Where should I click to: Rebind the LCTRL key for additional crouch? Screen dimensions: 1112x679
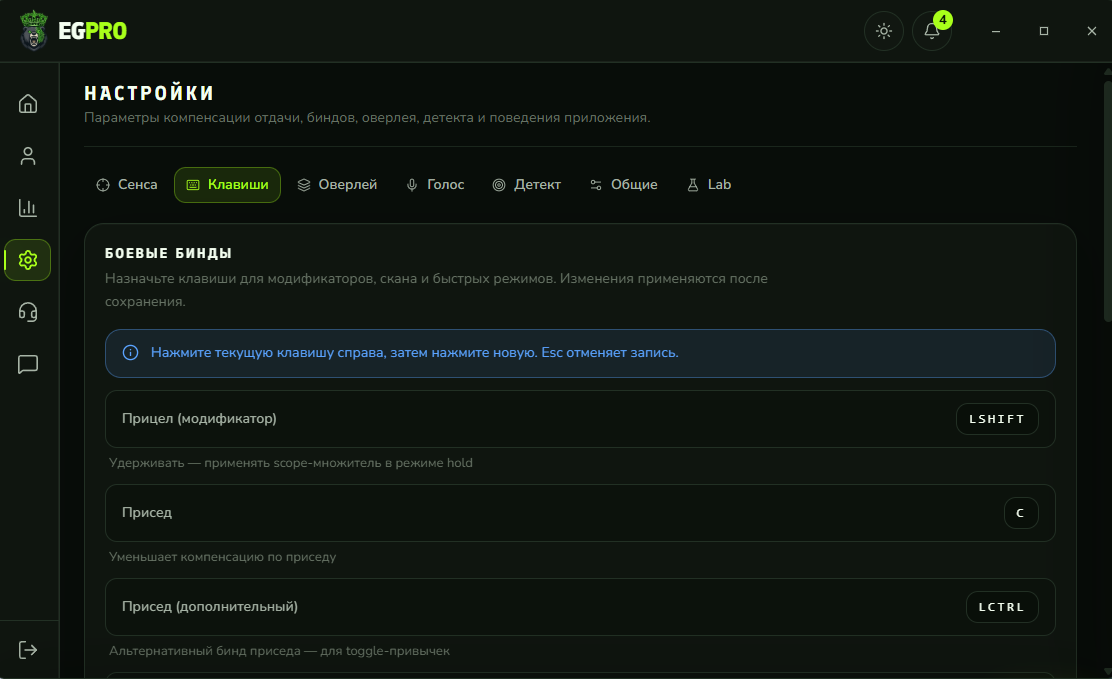click(x=1002, y=607)
